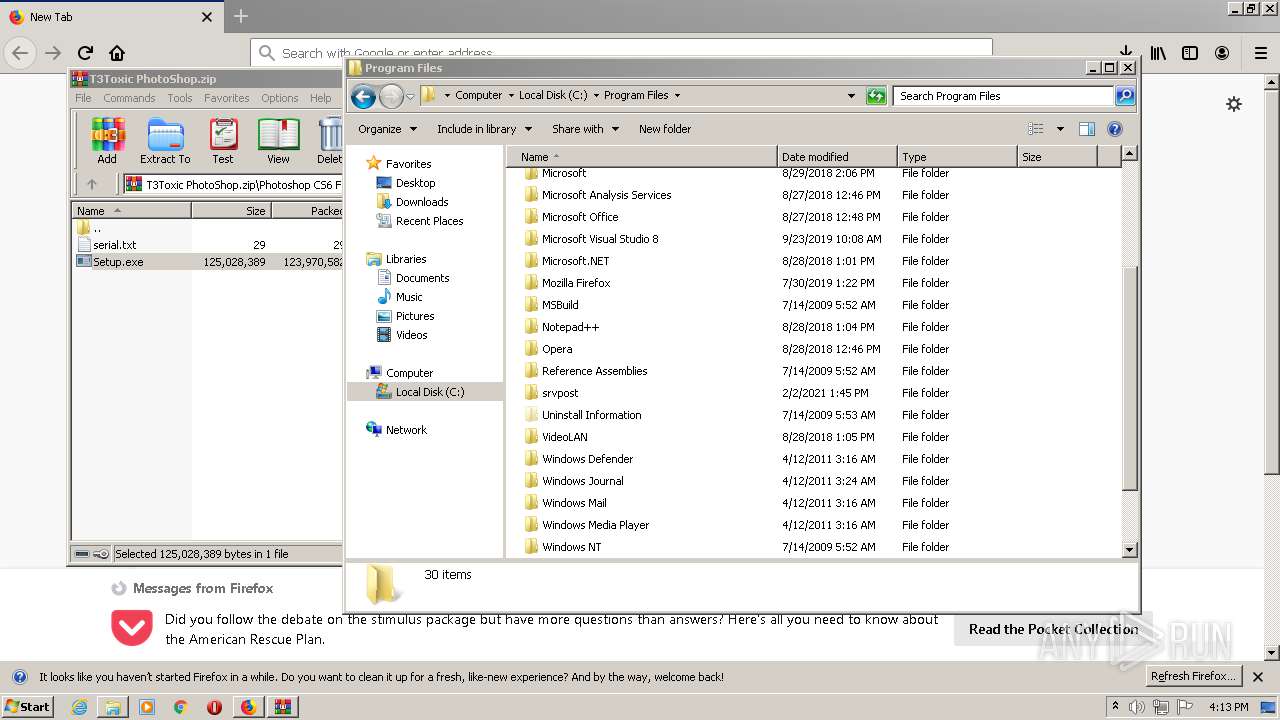The image size is (1280, 720).
Task: Select Network in the navigation pane
Action: (406, 430)
